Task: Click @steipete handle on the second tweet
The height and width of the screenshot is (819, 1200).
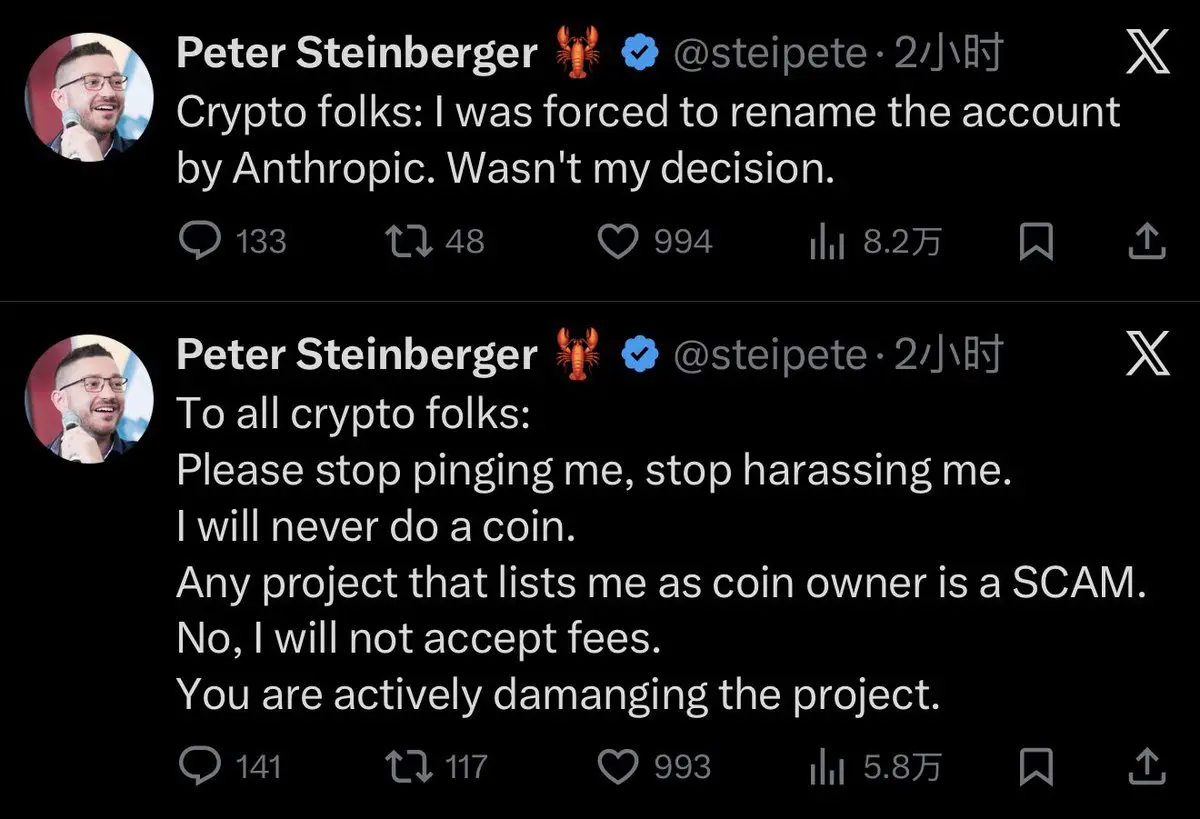Action: pos(768,354)
